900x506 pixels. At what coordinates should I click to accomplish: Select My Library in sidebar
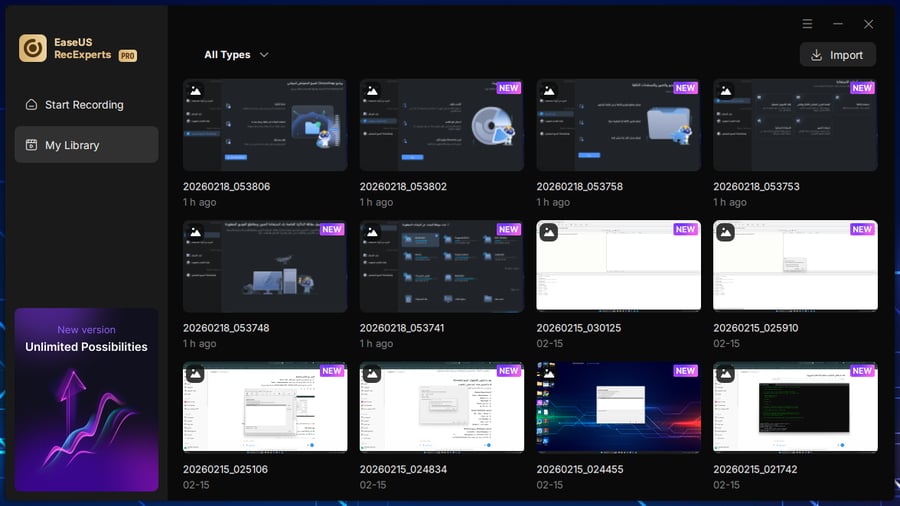coord(87,145)
